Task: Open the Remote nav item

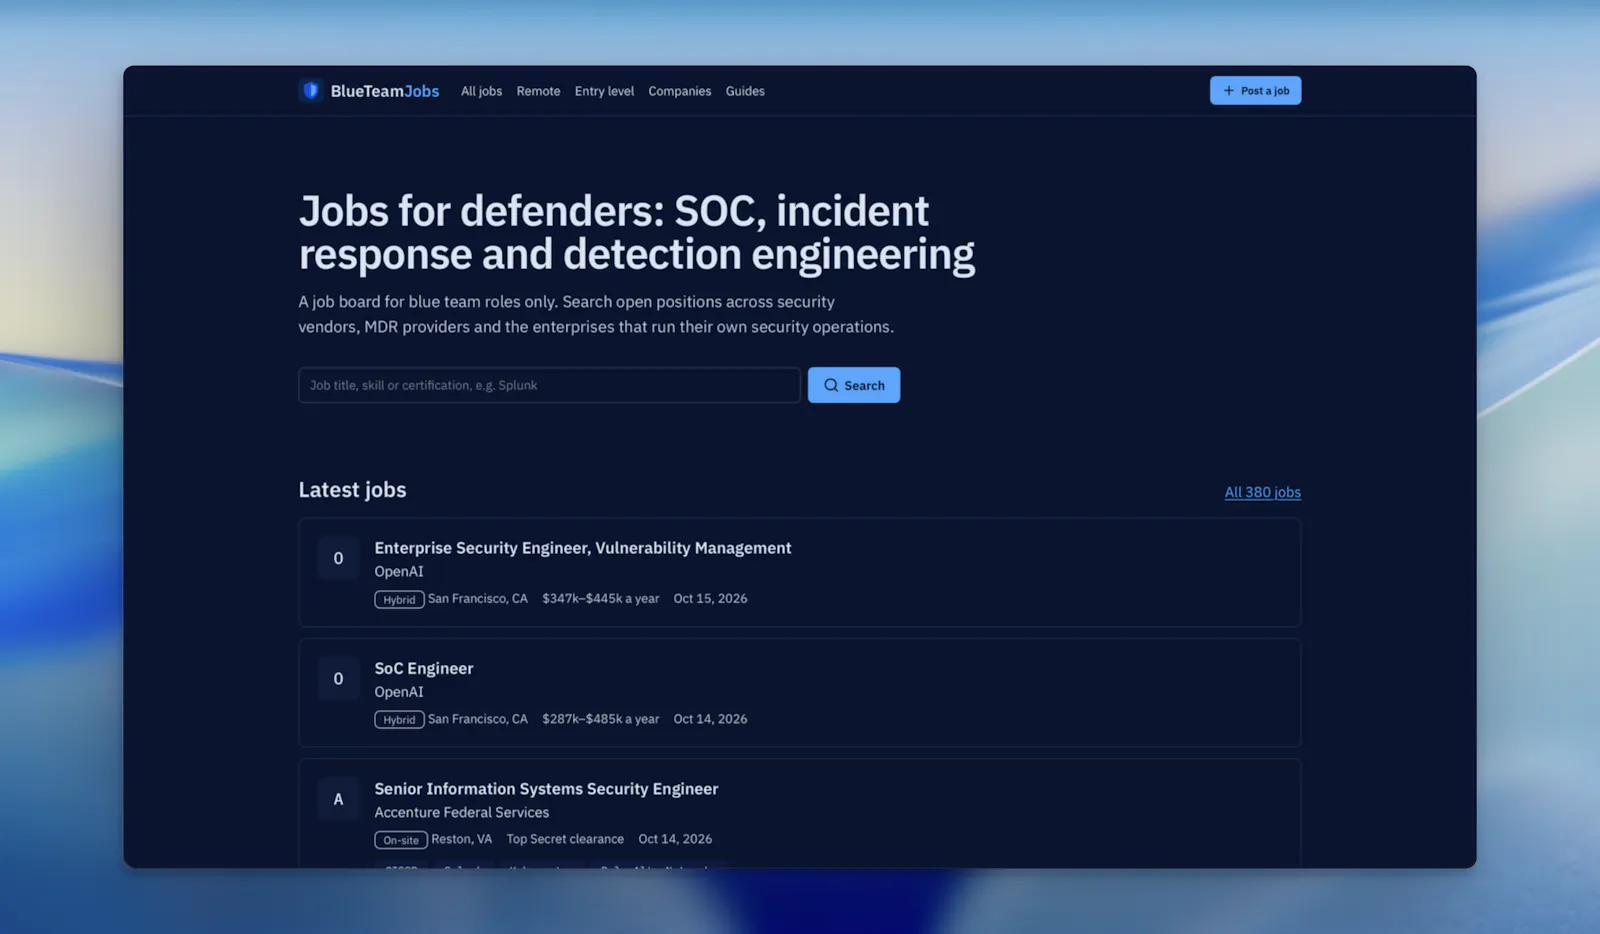Action: point(538,91)
